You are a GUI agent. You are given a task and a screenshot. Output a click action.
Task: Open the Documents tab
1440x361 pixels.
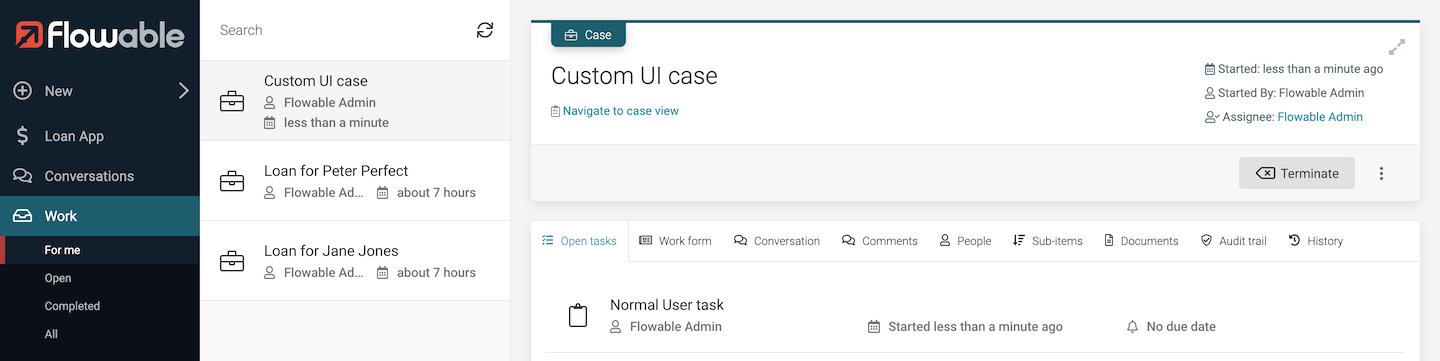tap(1141, 241)
